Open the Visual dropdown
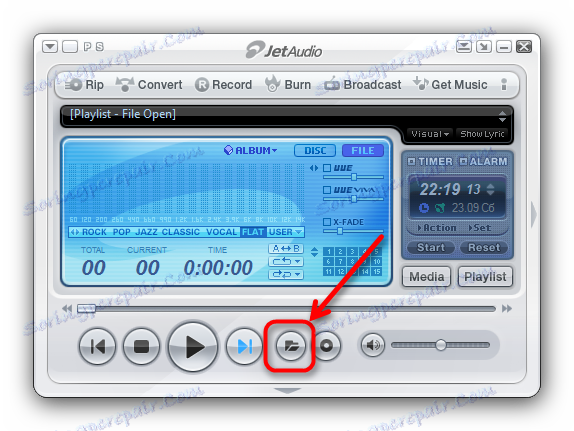Viewport: 574px width, 431px height. [430, 134]
